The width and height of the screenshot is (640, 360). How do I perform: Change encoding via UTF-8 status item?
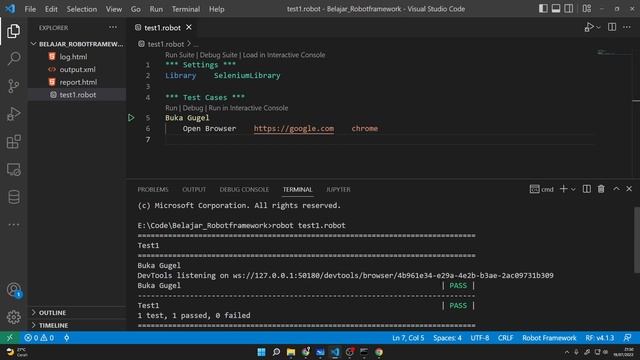pyautogui.click(x=480, y=338)
